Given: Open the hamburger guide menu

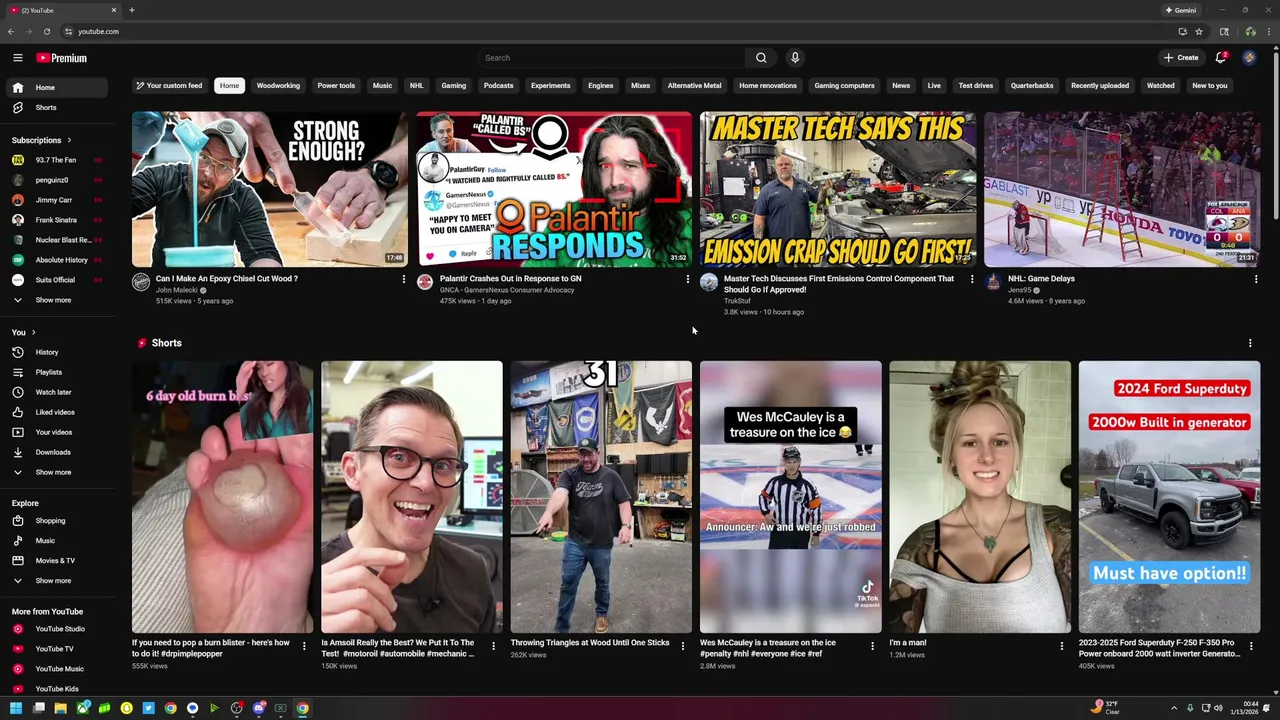Looking at the screenshot, I should tap(17, 58).
